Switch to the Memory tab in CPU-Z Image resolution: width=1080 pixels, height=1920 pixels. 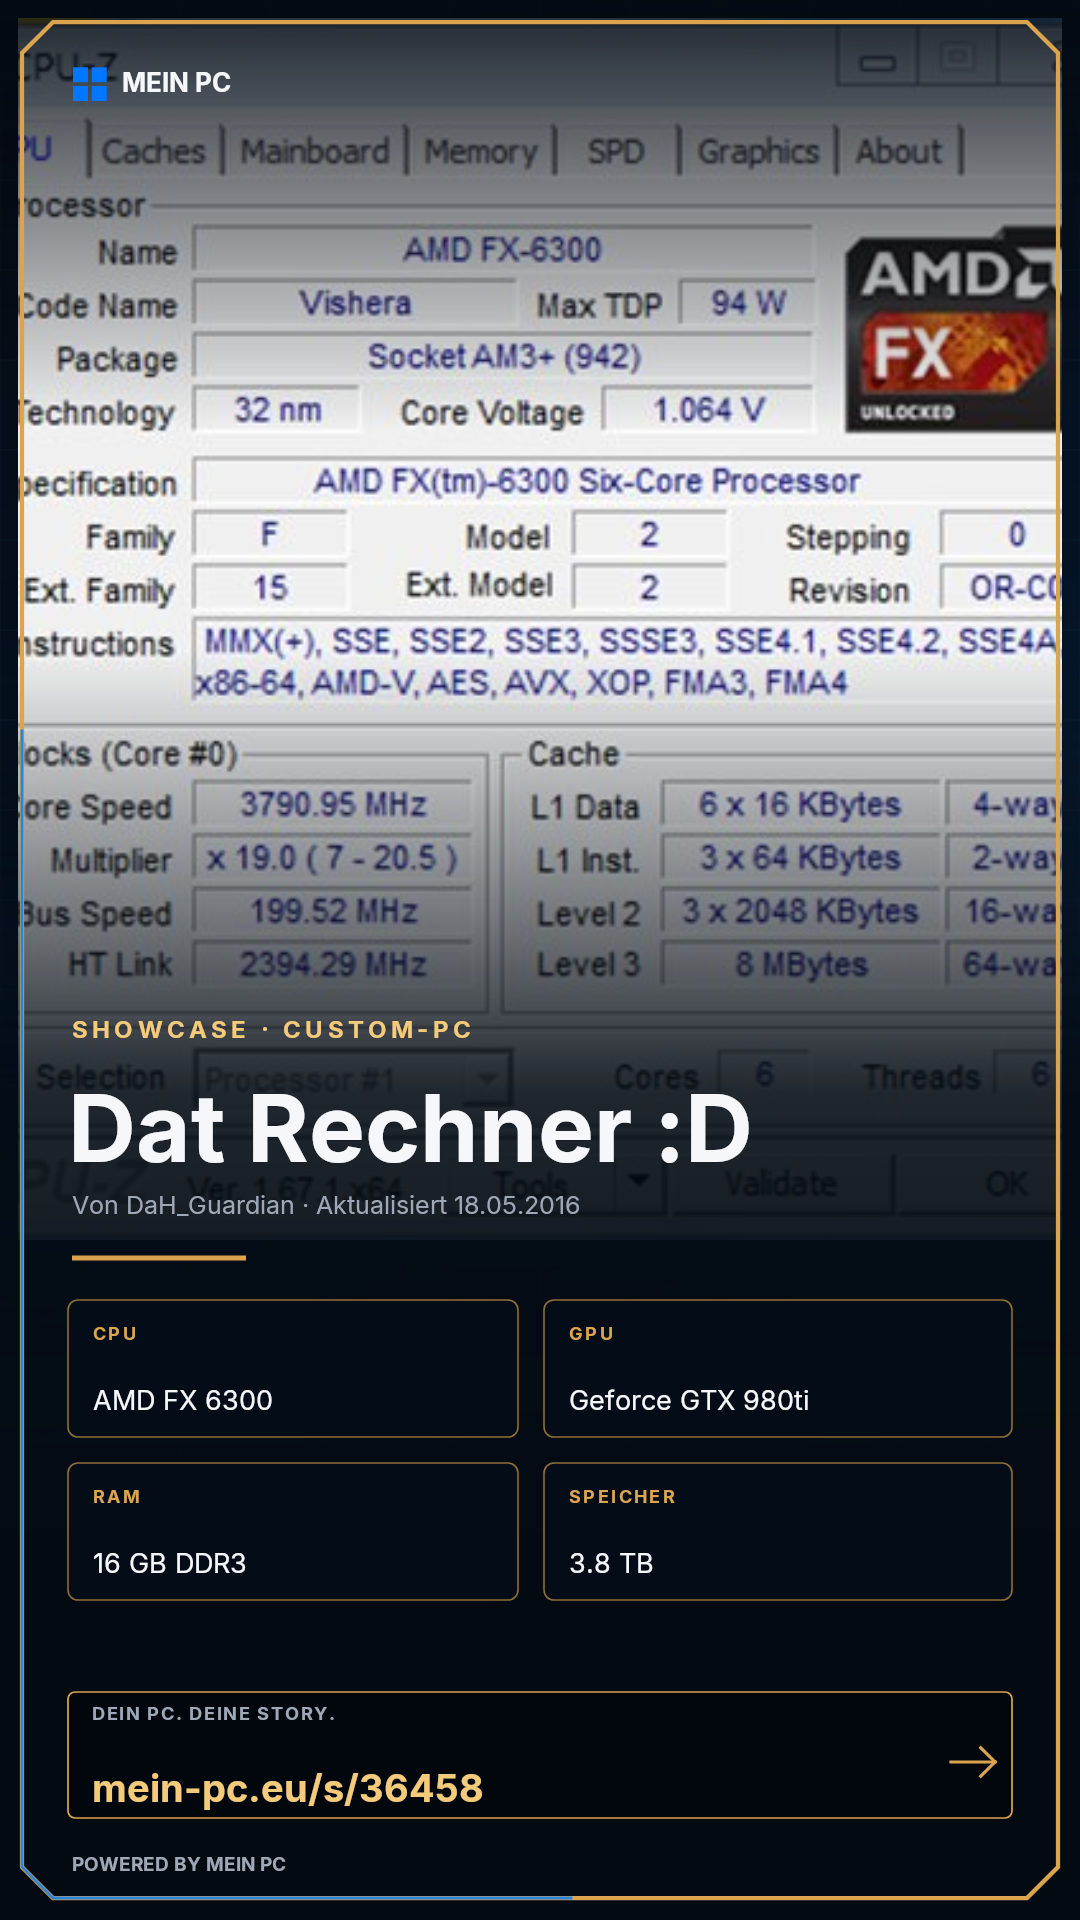pos(481,151)
